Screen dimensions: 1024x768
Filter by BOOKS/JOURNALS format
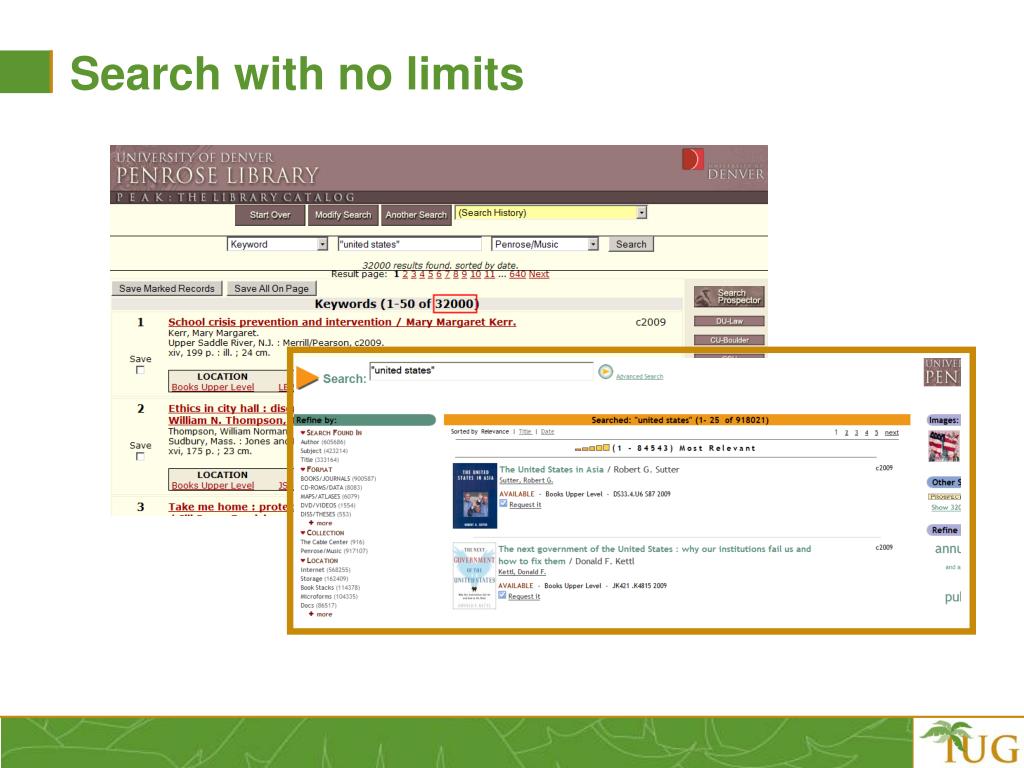pyautogui.click(x=338, y=479)
